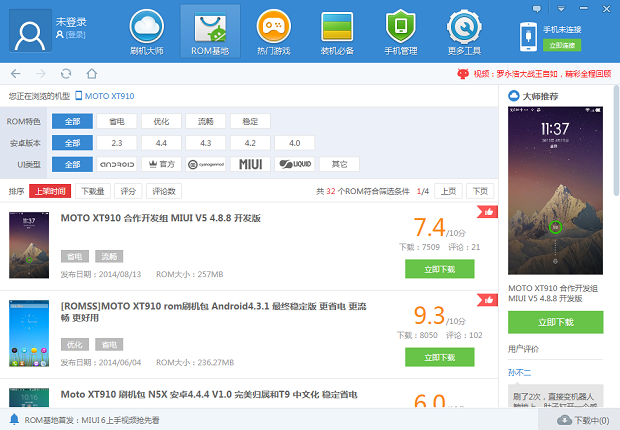
Task: Filter Android version 4.4
Action: click(x=161, y=143)
